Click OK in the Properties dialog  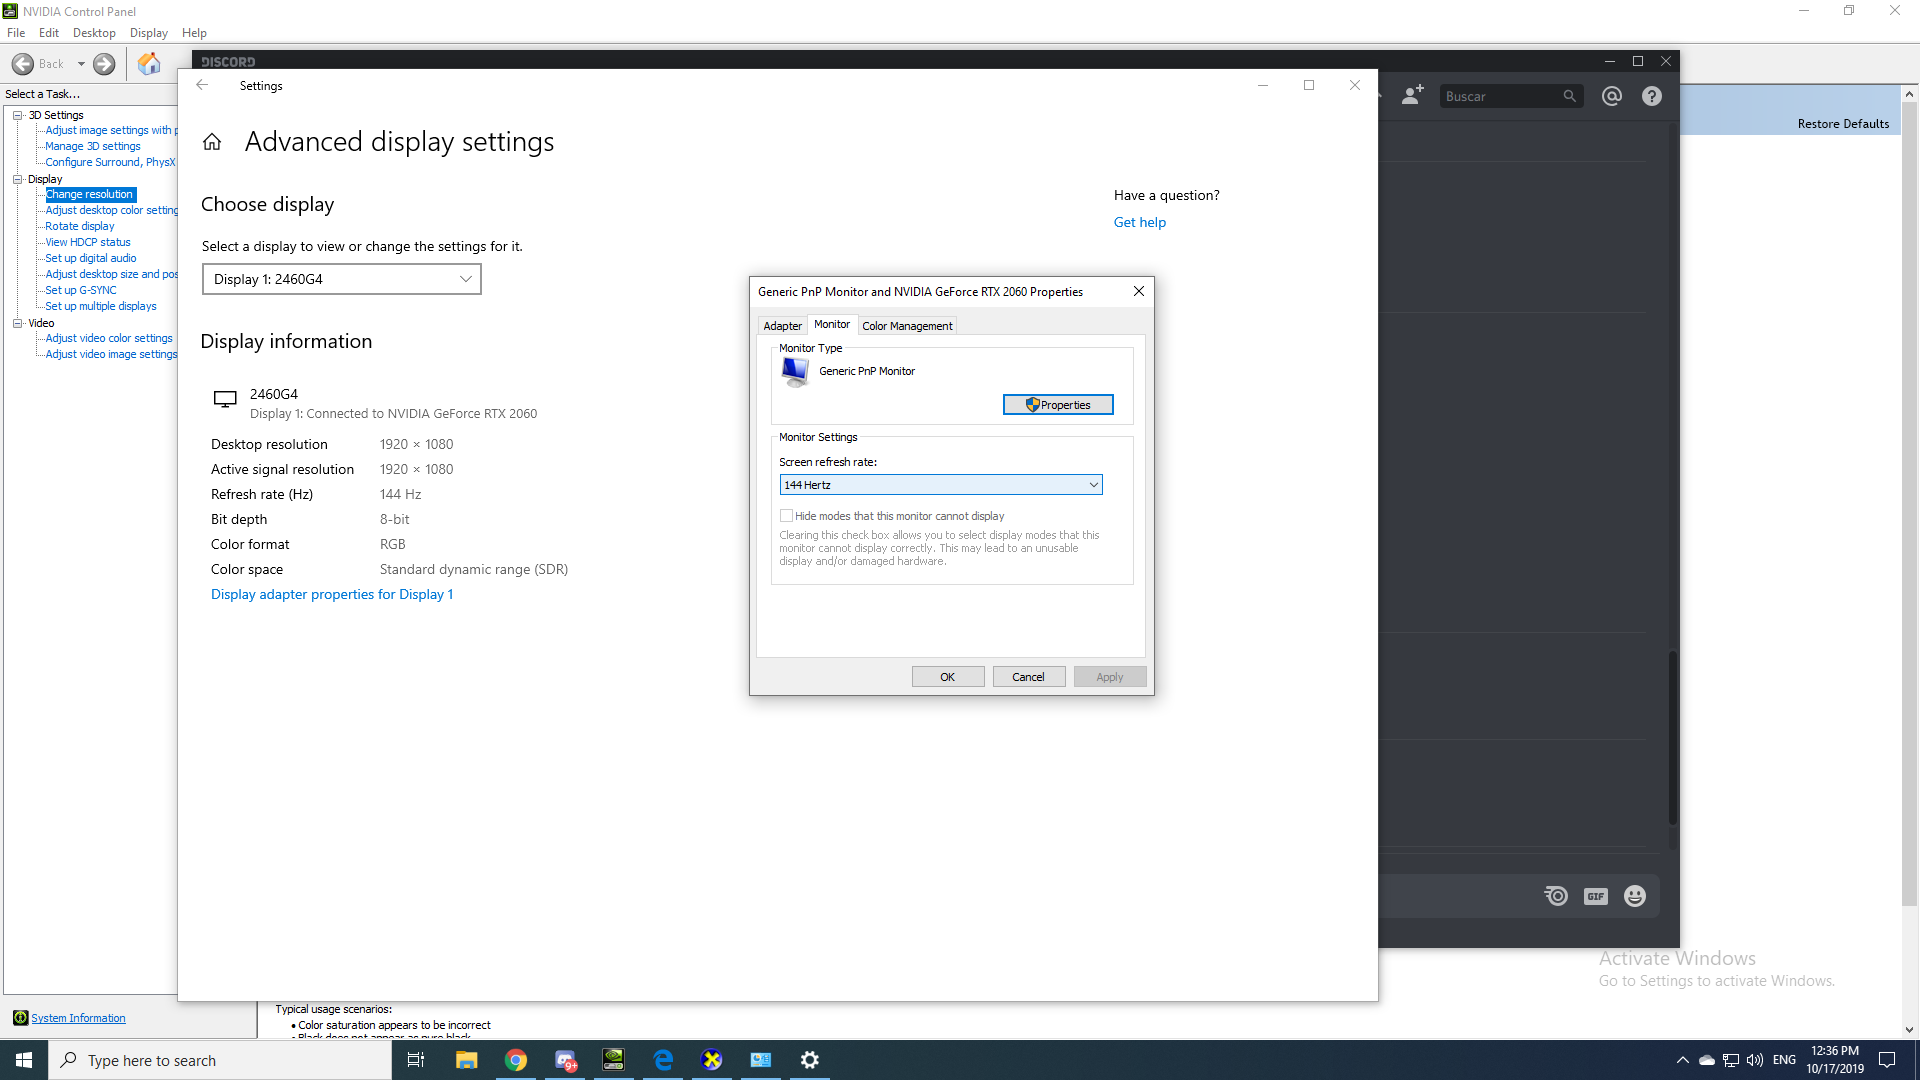[948, 677]
